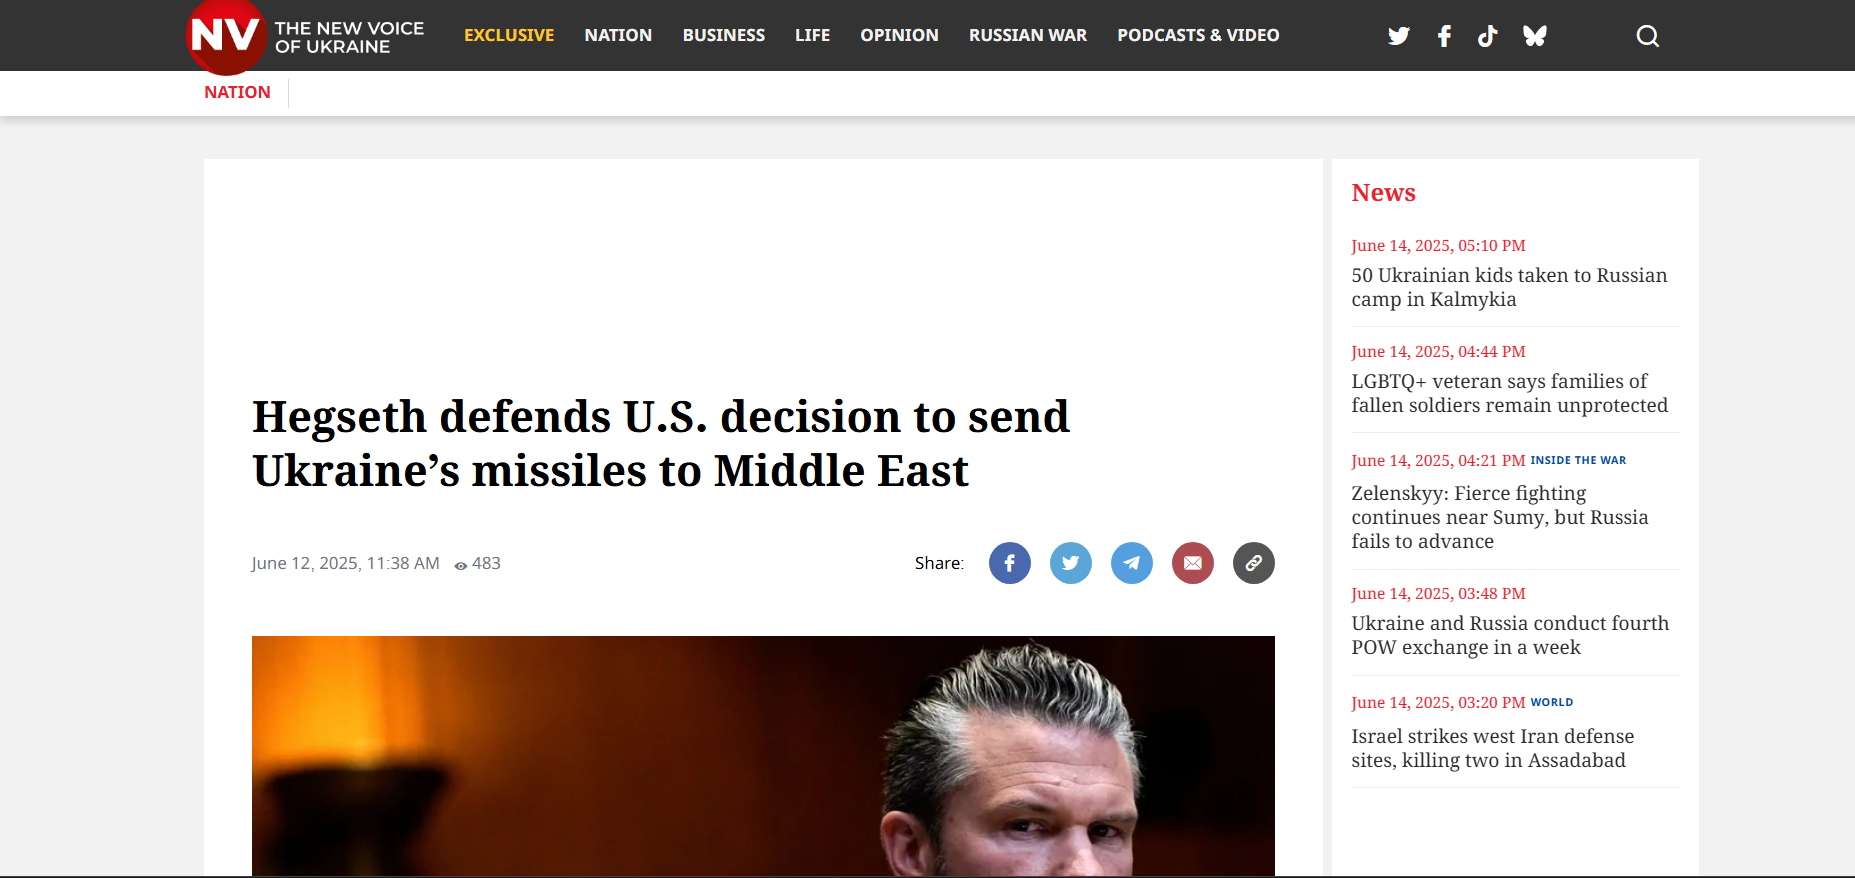Open the EXCLUSIVE menu item

[509, 35]
